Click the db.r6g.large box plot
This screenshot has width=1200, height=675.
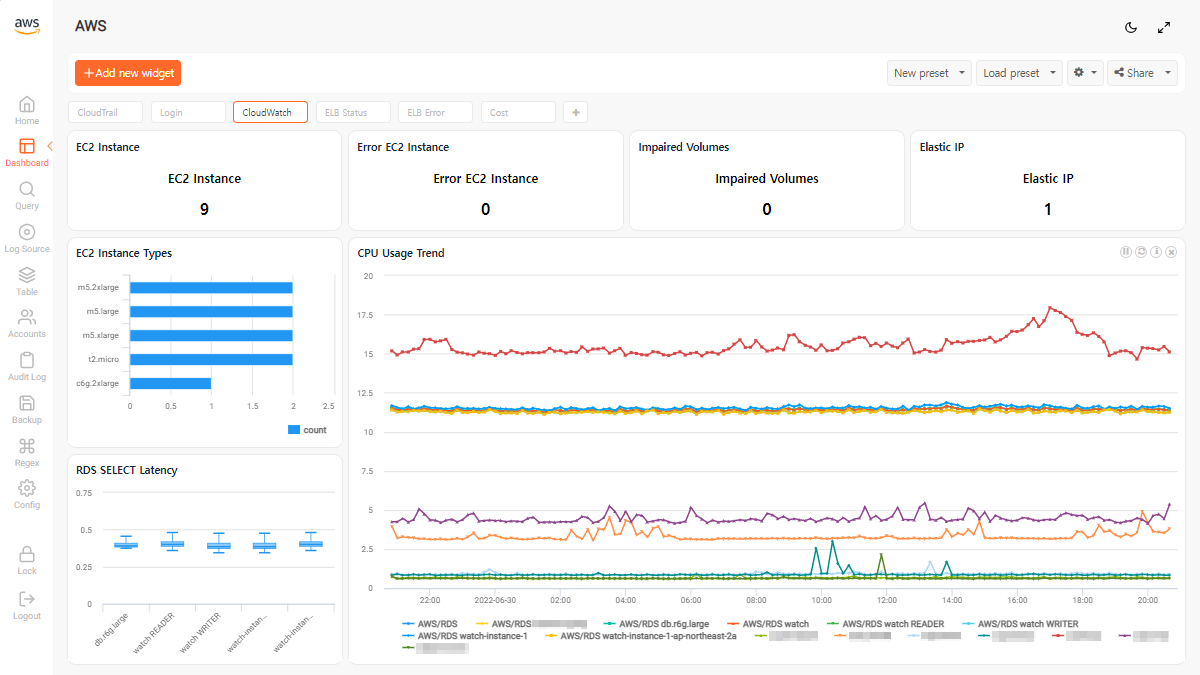click(126, 545)
